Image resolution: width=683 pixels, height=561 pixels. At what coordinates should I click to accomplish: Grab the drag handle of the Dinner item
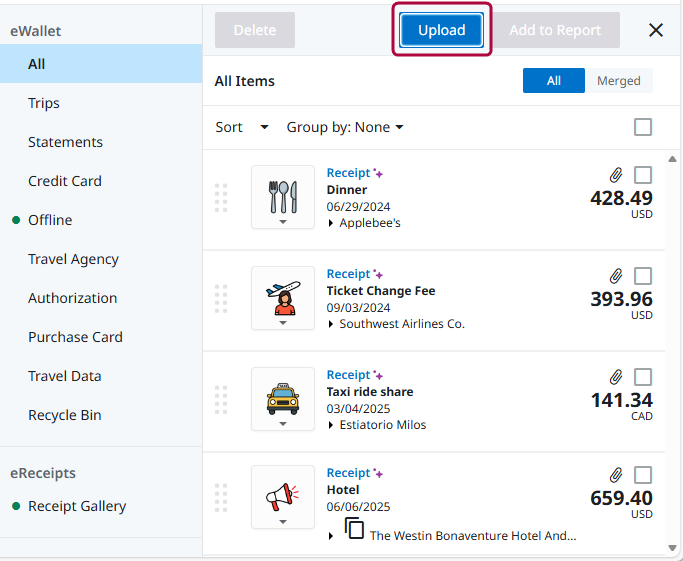221,197
